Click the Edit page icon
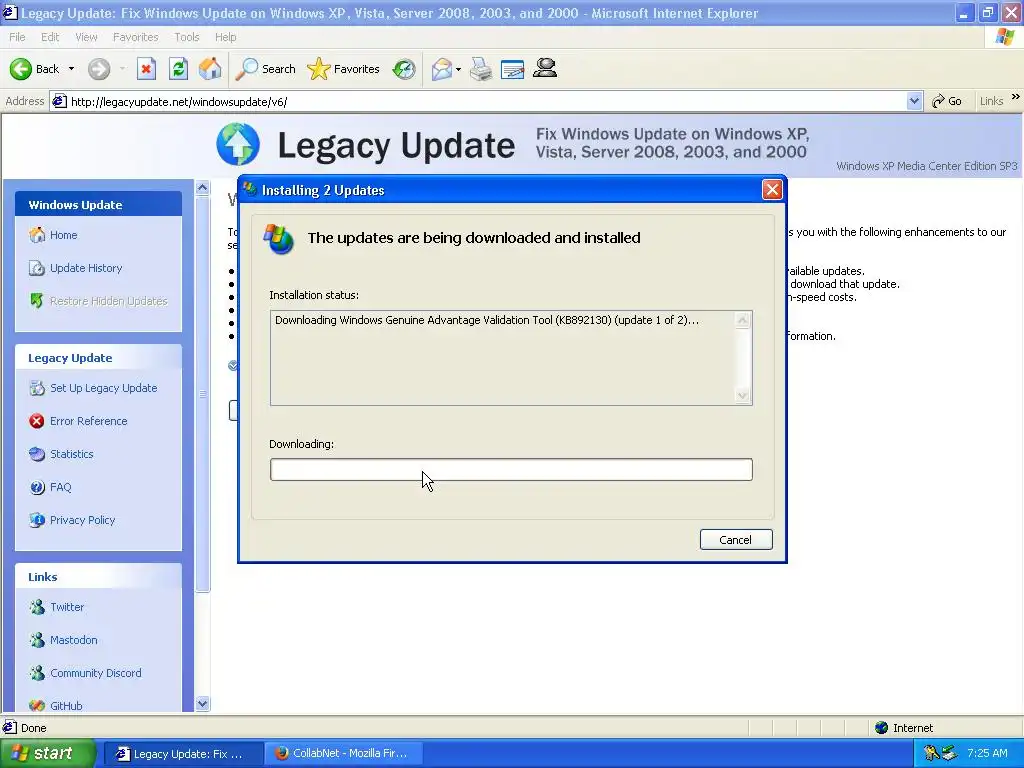 click(x=513, y=69)
